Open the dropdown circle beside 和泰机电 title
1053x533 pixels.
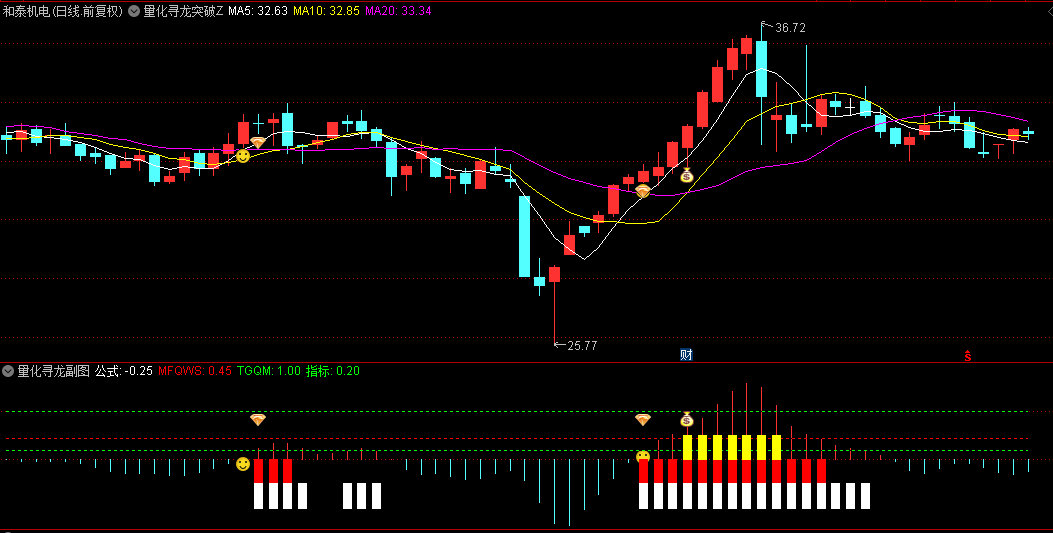tap(134, 11)
